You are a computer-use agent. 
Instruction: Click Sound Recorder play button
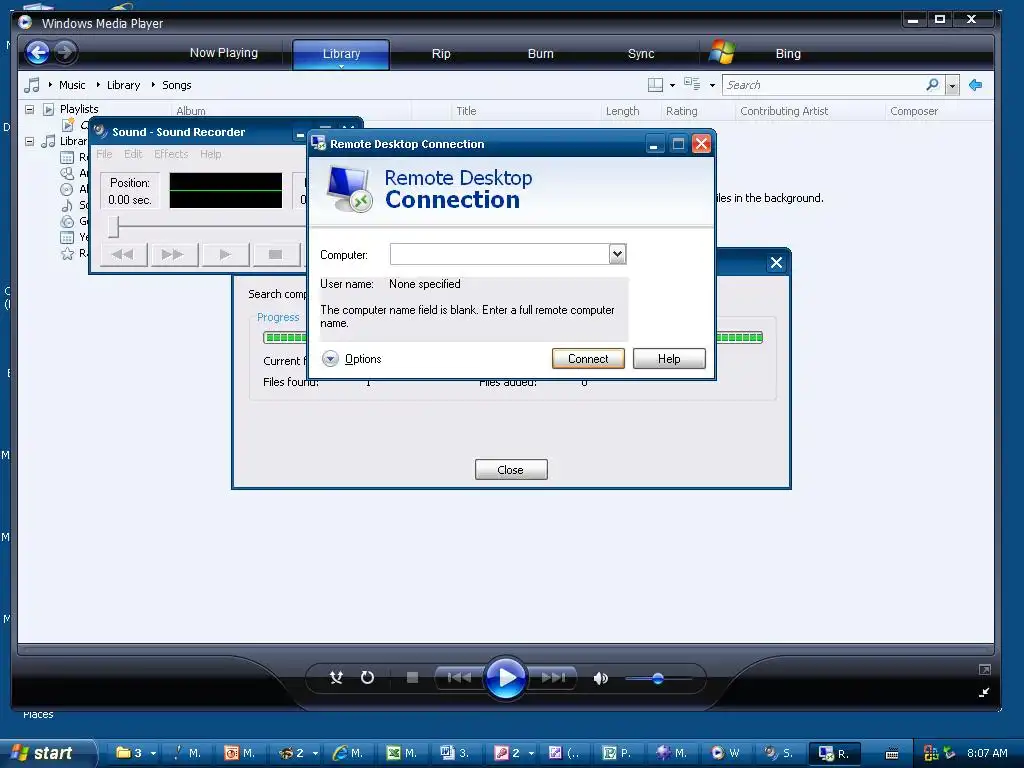click(x=225, y=255)
